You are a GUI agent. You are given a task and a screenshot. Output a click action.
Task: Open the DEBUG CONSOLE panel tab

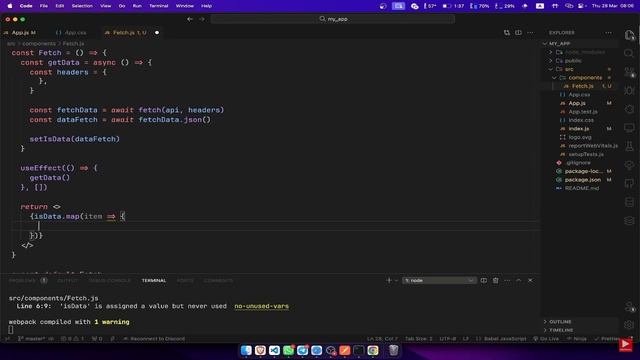(x=109, y=280)
